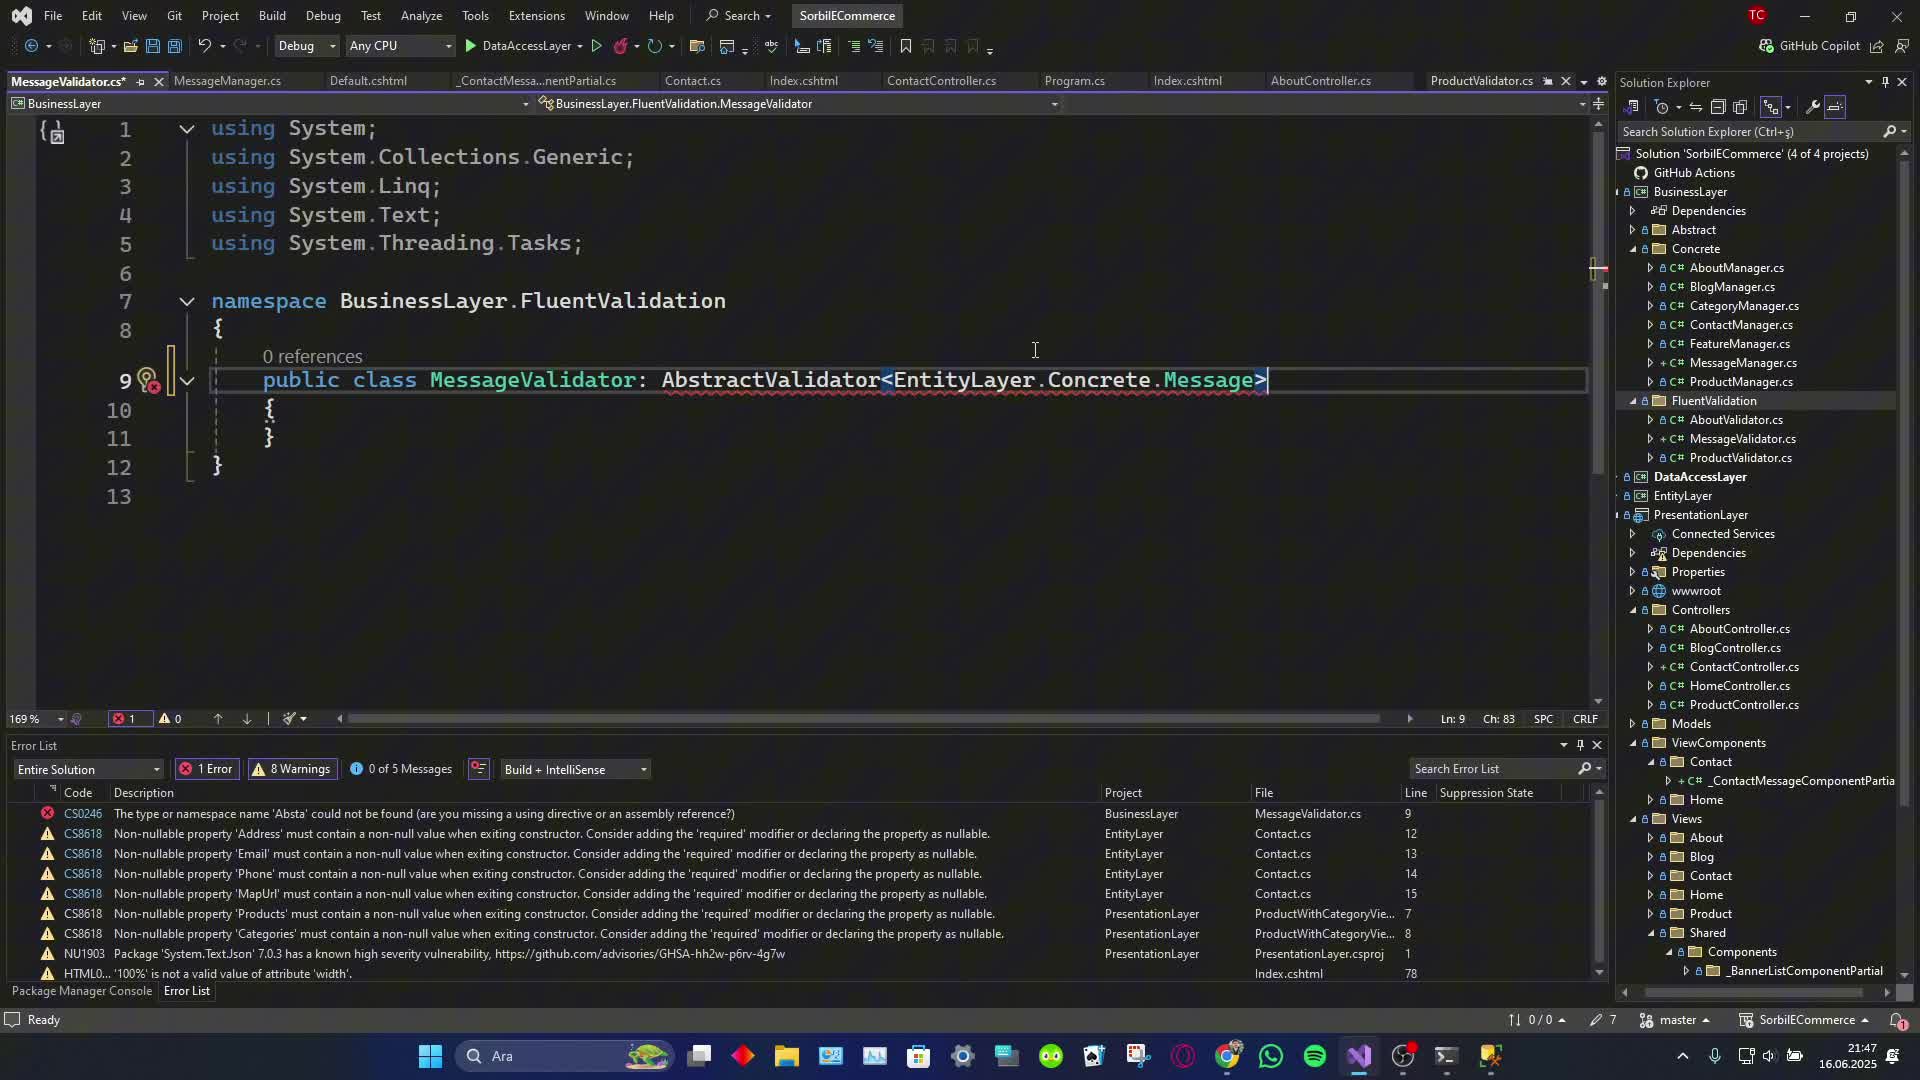Click the Hot Reload flame icon
This screenshot has width=1920, height=1080.
(x=620, y=46)
